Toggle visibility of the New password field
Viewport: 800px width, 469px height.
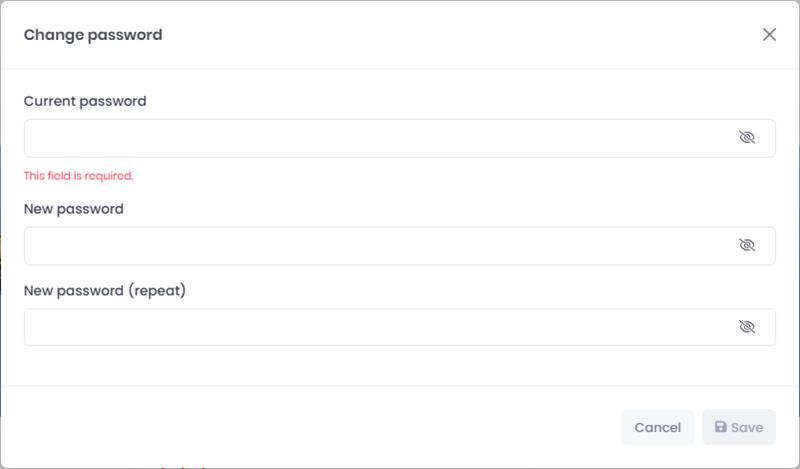tap(747, 245)
